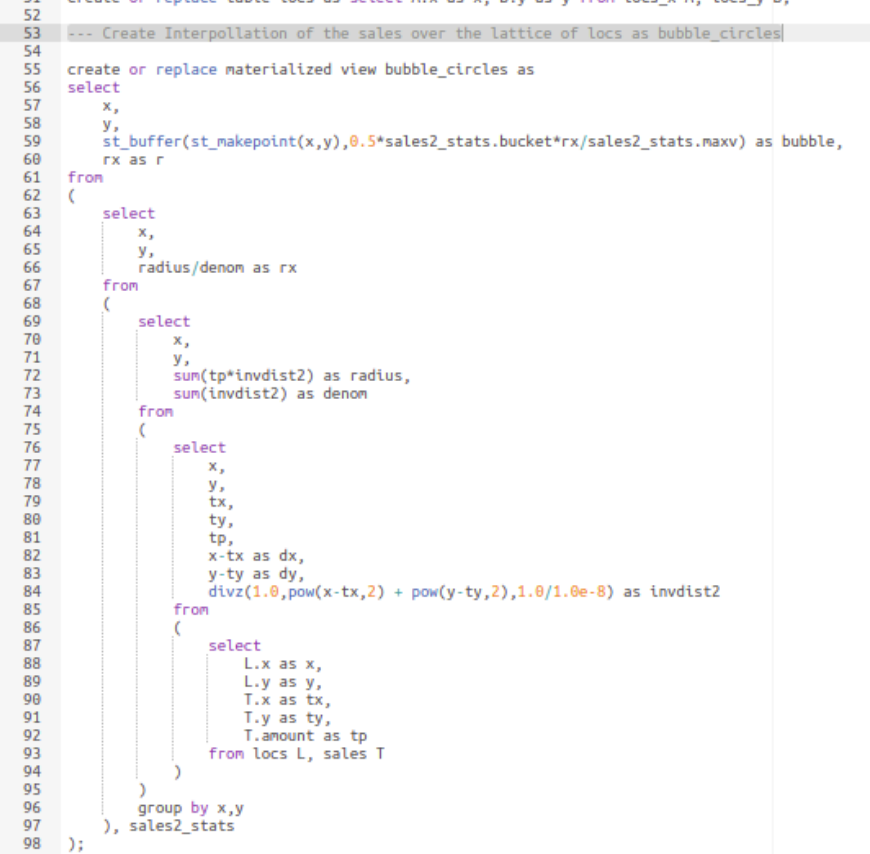Click 'sum(tp*invdist2) as radius' line

click(291, 375)
